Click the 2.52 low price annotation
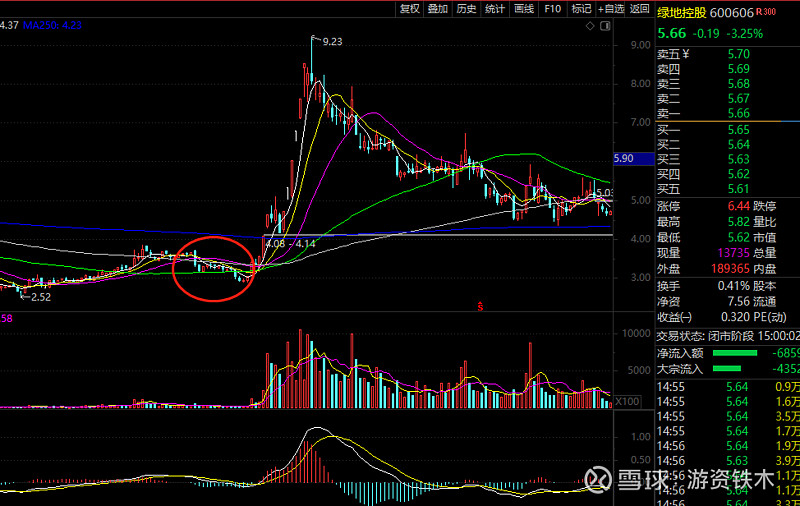The width and height of the screenshot is (800, 506). pyautogui.click(x=41, y=297)
